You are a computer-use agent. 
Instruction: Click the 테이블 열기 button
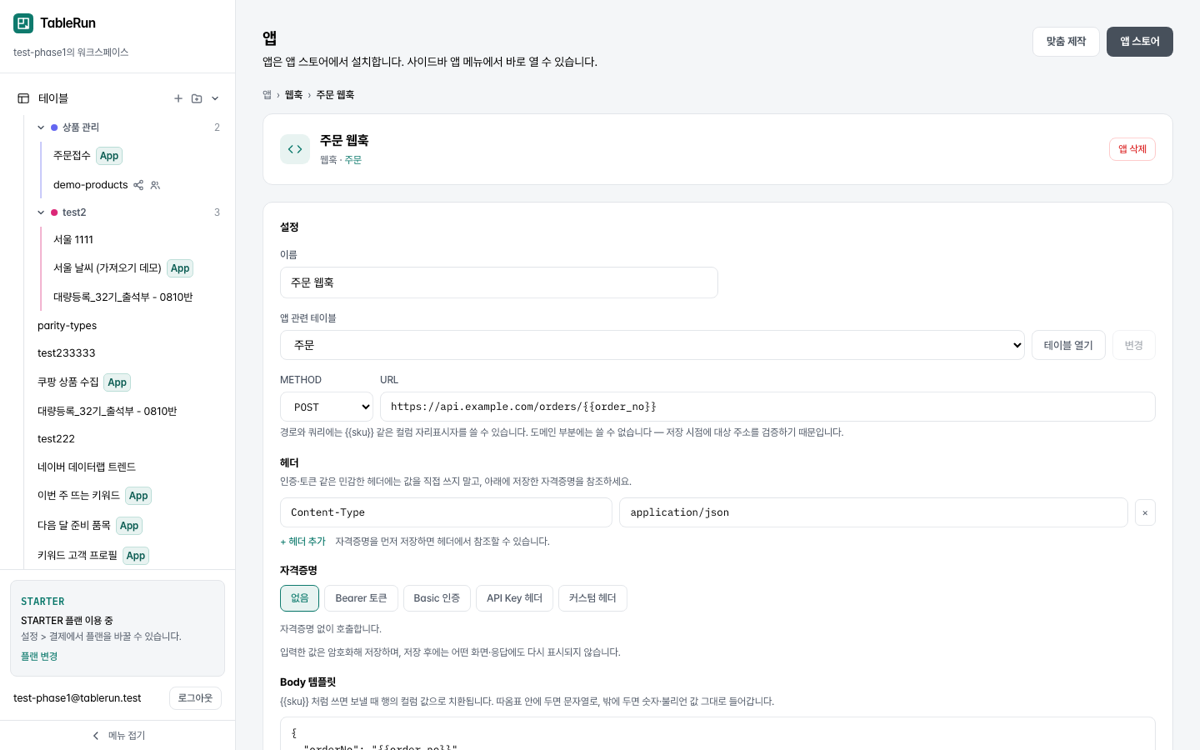point(1069,345)
